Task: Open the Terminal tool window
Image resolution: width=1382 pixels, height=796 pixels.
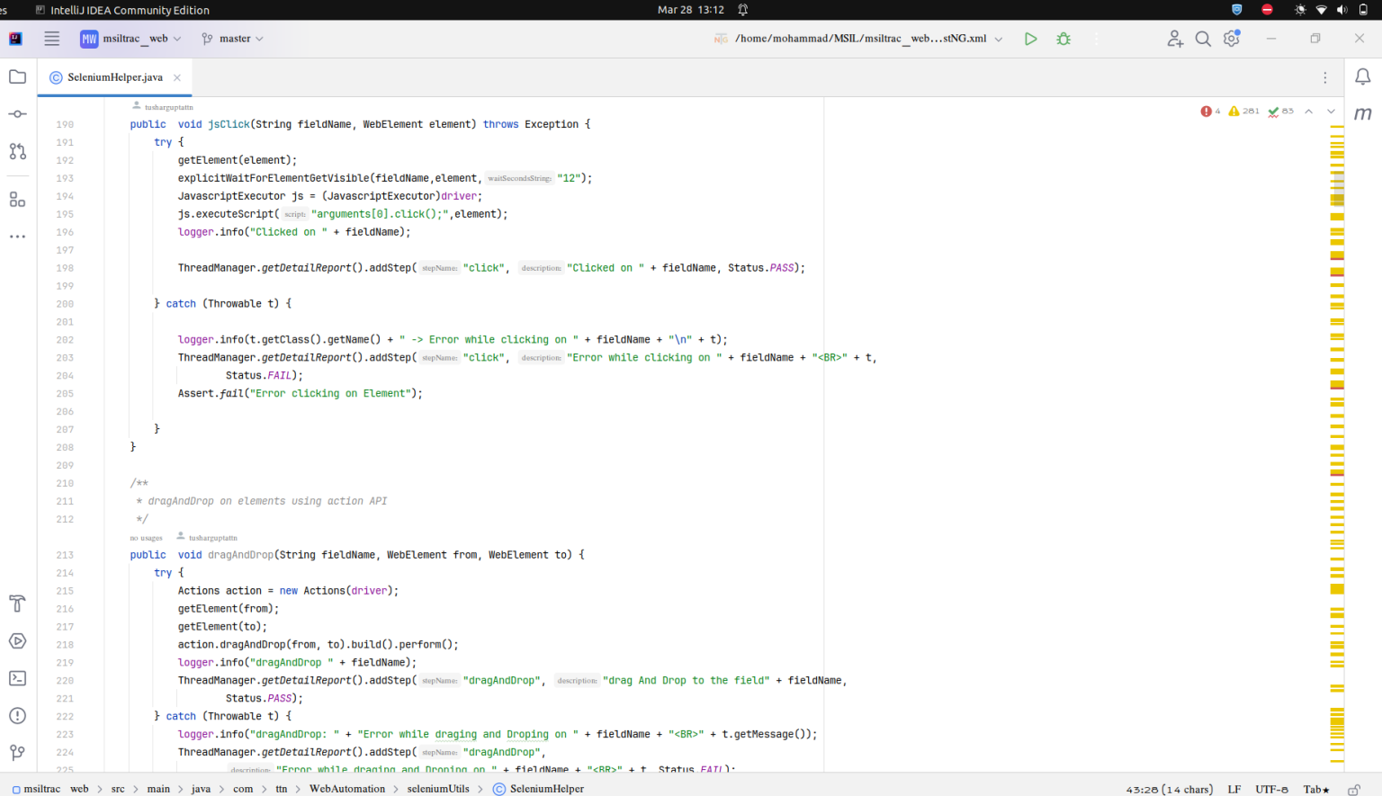Action: 16,678
